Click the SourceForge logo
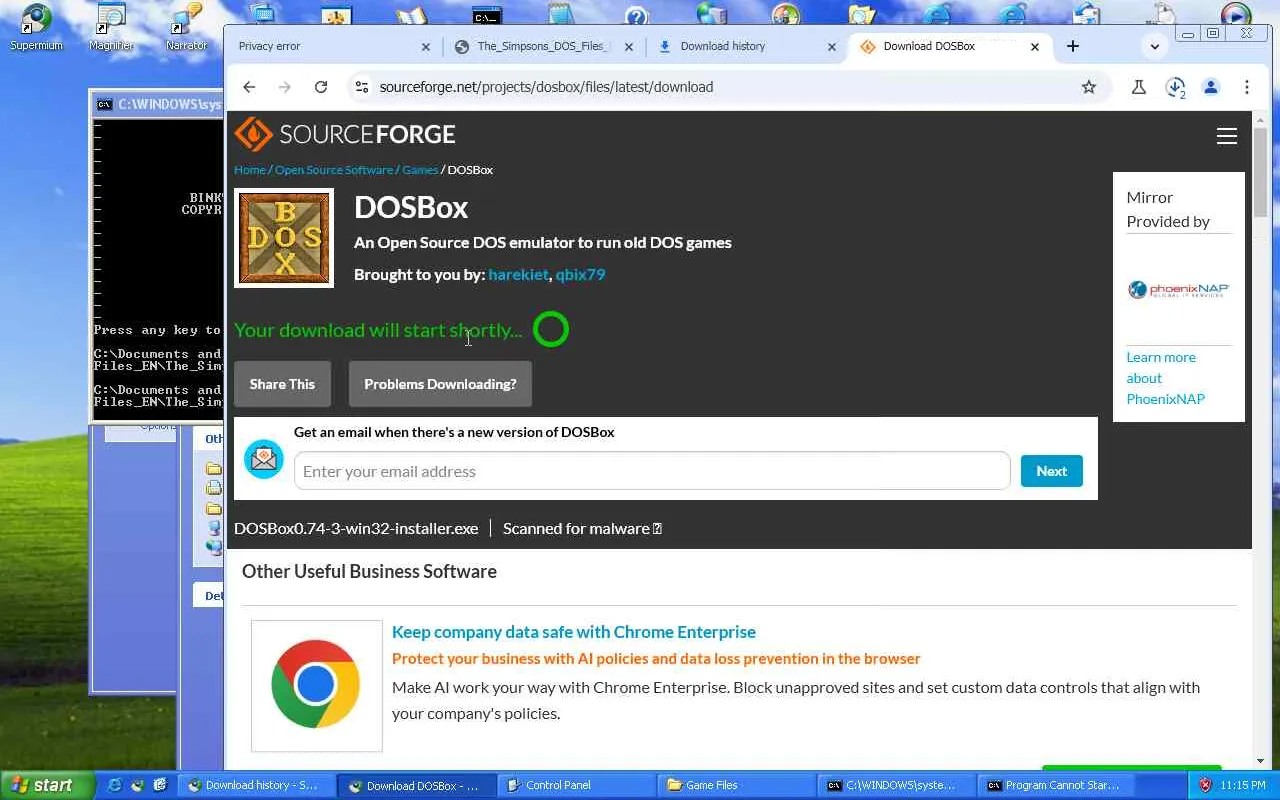 pyautogui.click(x=345, y=134)
